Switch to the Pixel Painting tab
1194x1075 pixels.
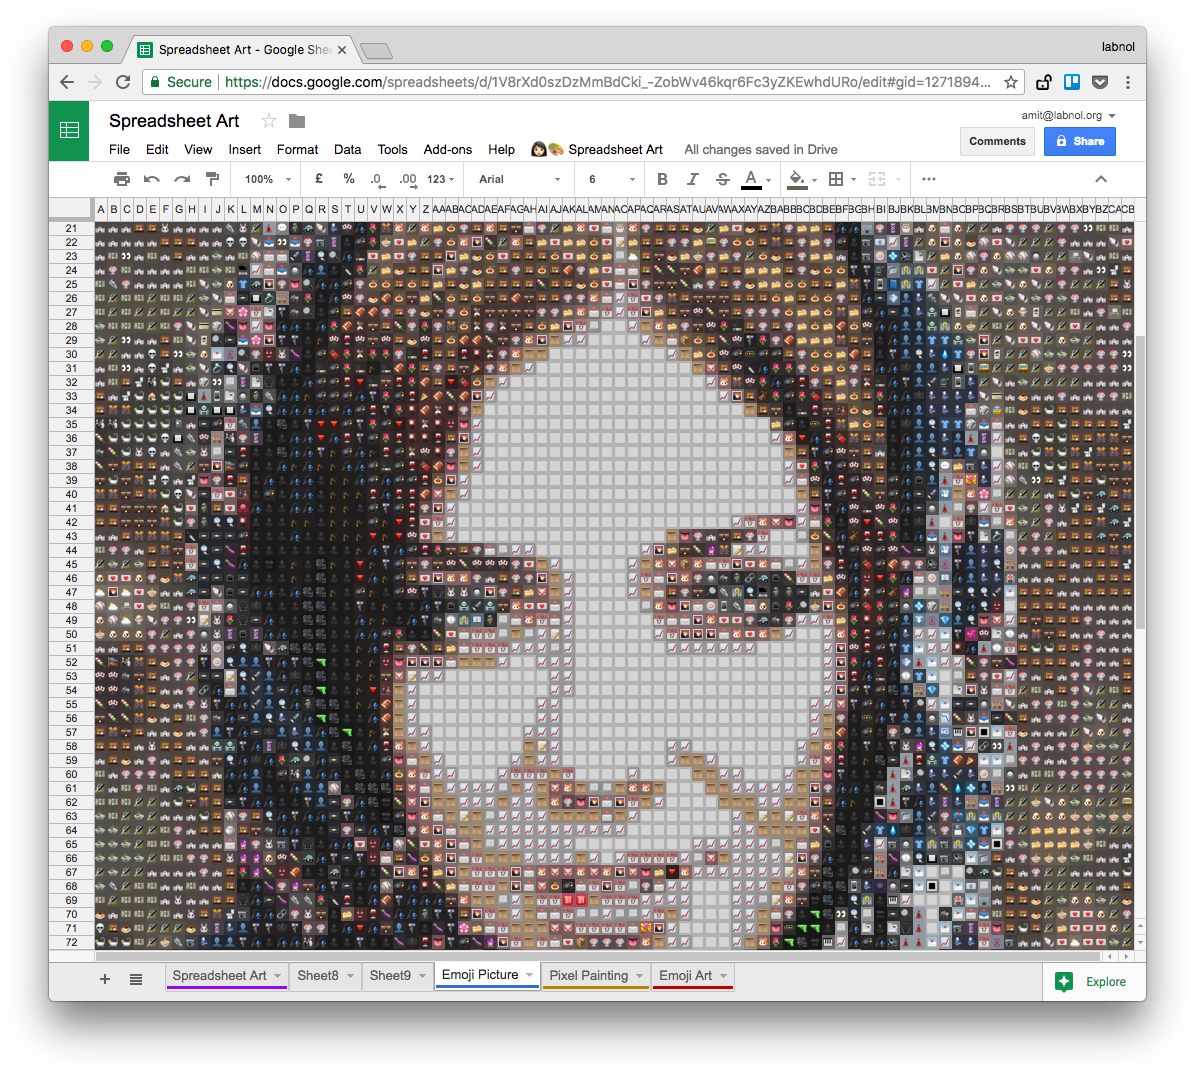point(589,976)
